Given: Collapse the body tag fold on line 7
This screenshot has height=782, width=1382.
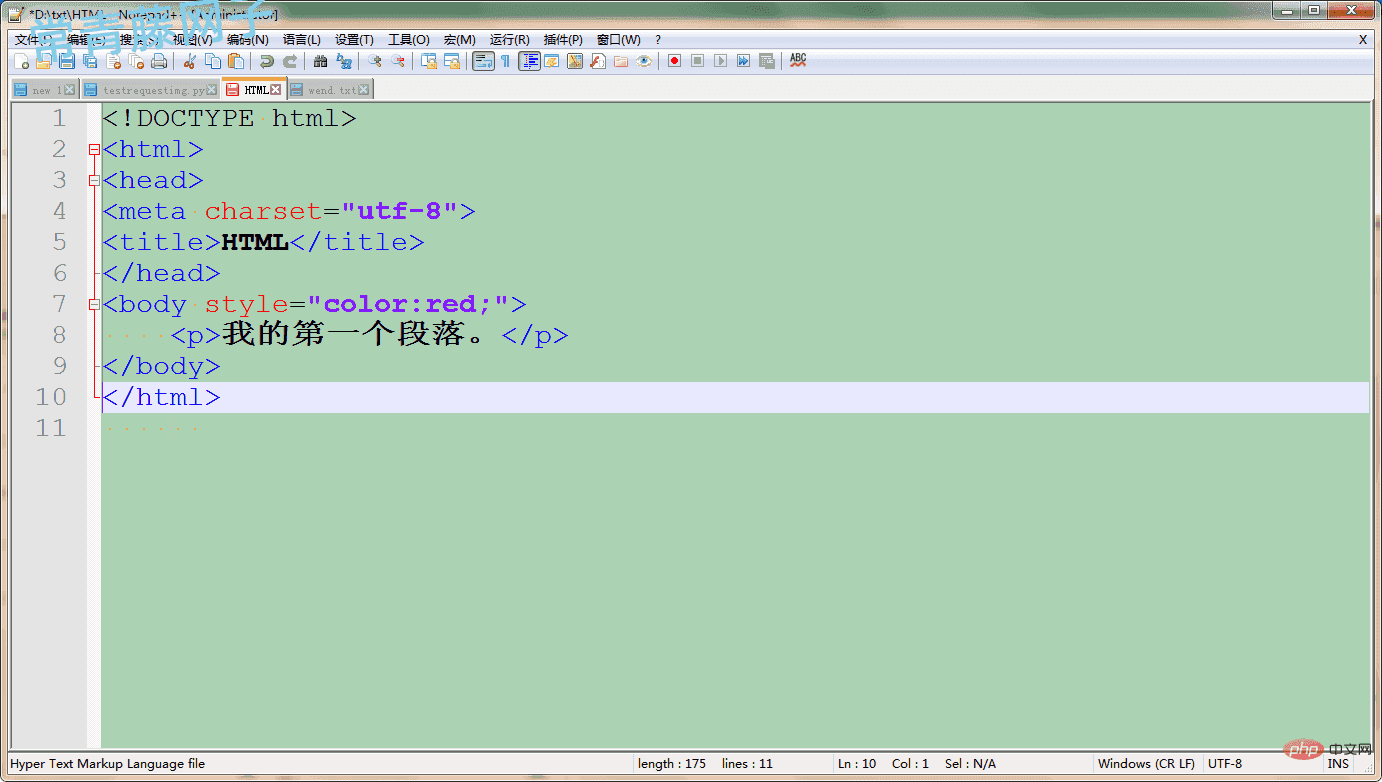Looking at the screenshot, I should 94,305.
